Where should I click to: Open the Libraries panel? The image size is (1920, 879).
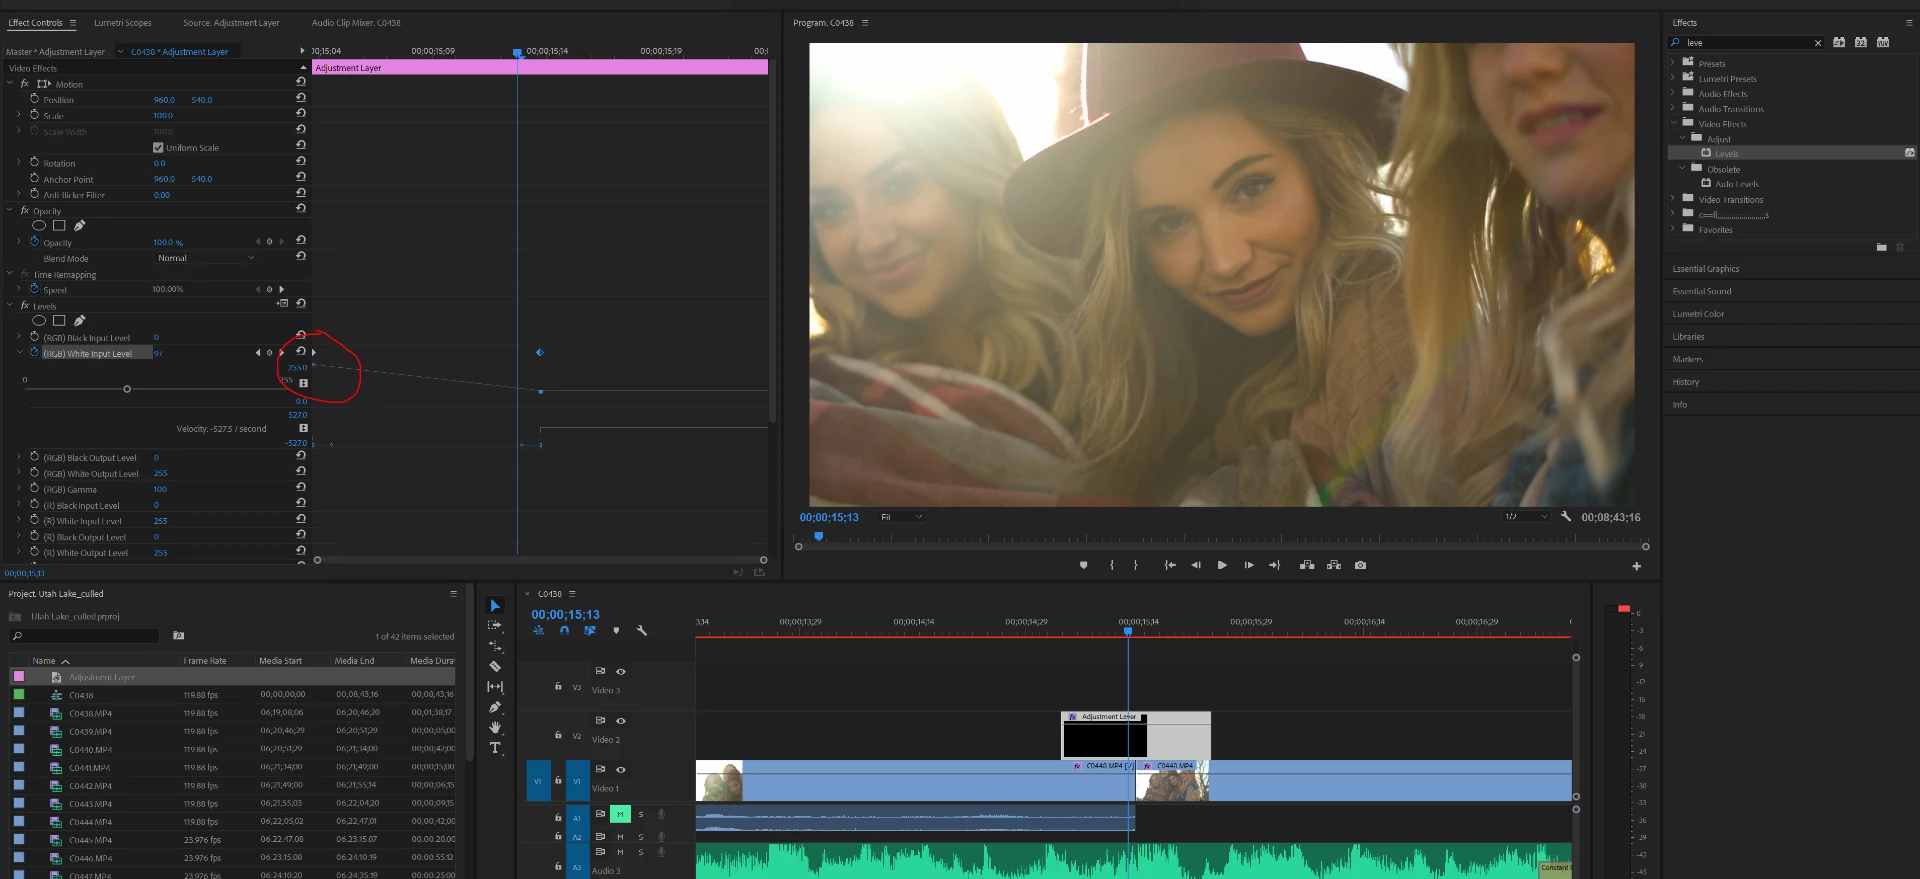[x=1688, y=337]
